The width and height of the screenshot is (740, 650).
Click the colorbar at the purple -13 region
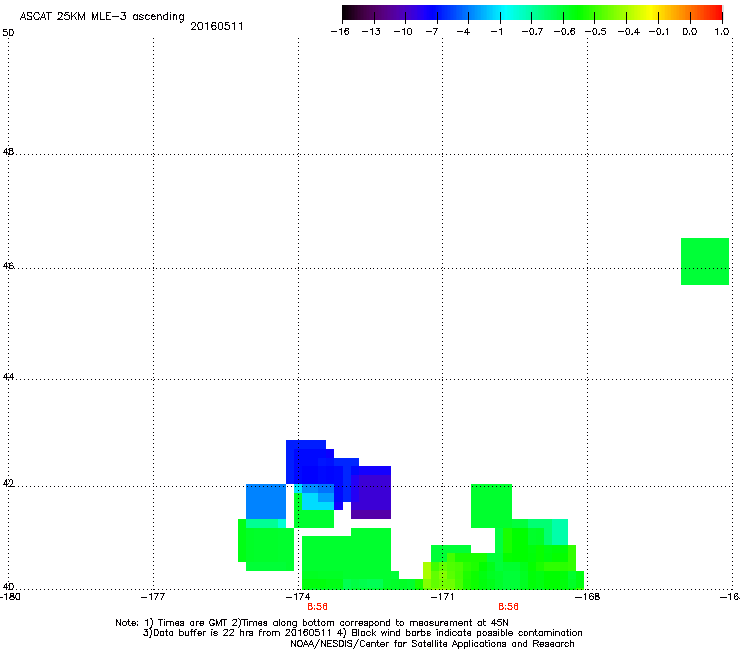pyautogui.click(x=374, y=13)
